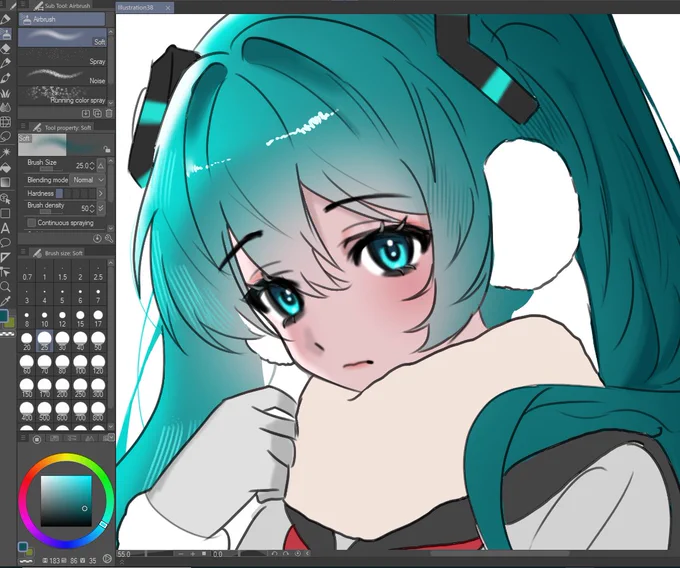The width and height of the screenshot is (680, 568).
Task: Click the zoom out minus button
Action: click(x=181, y=554)
